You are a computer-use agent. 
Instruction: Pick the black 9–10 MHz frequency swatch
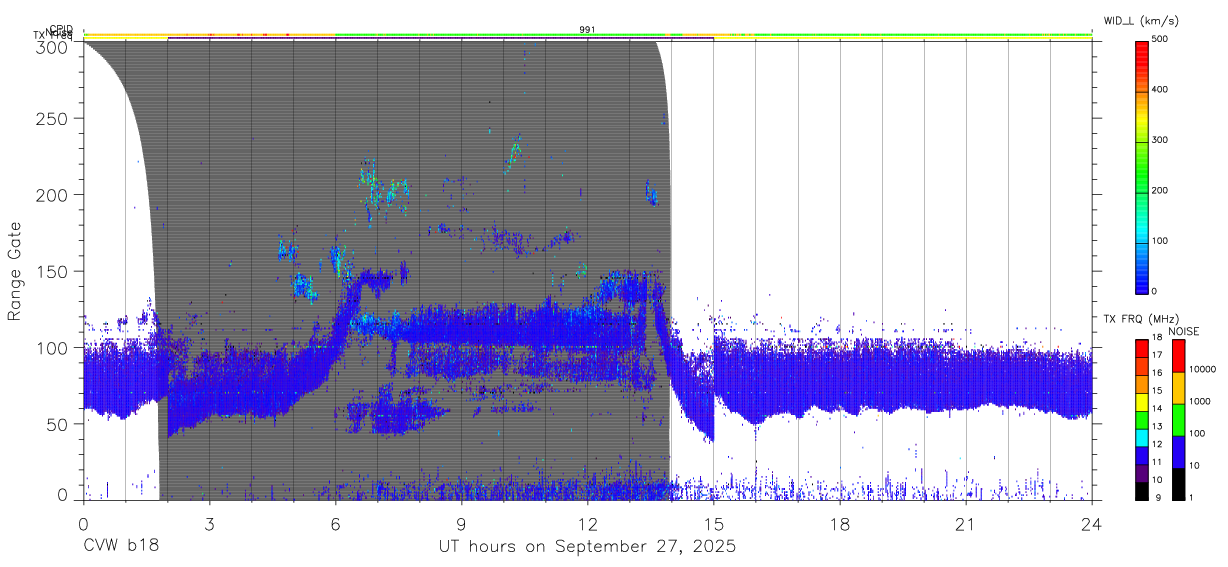(x=1142, y=491)
